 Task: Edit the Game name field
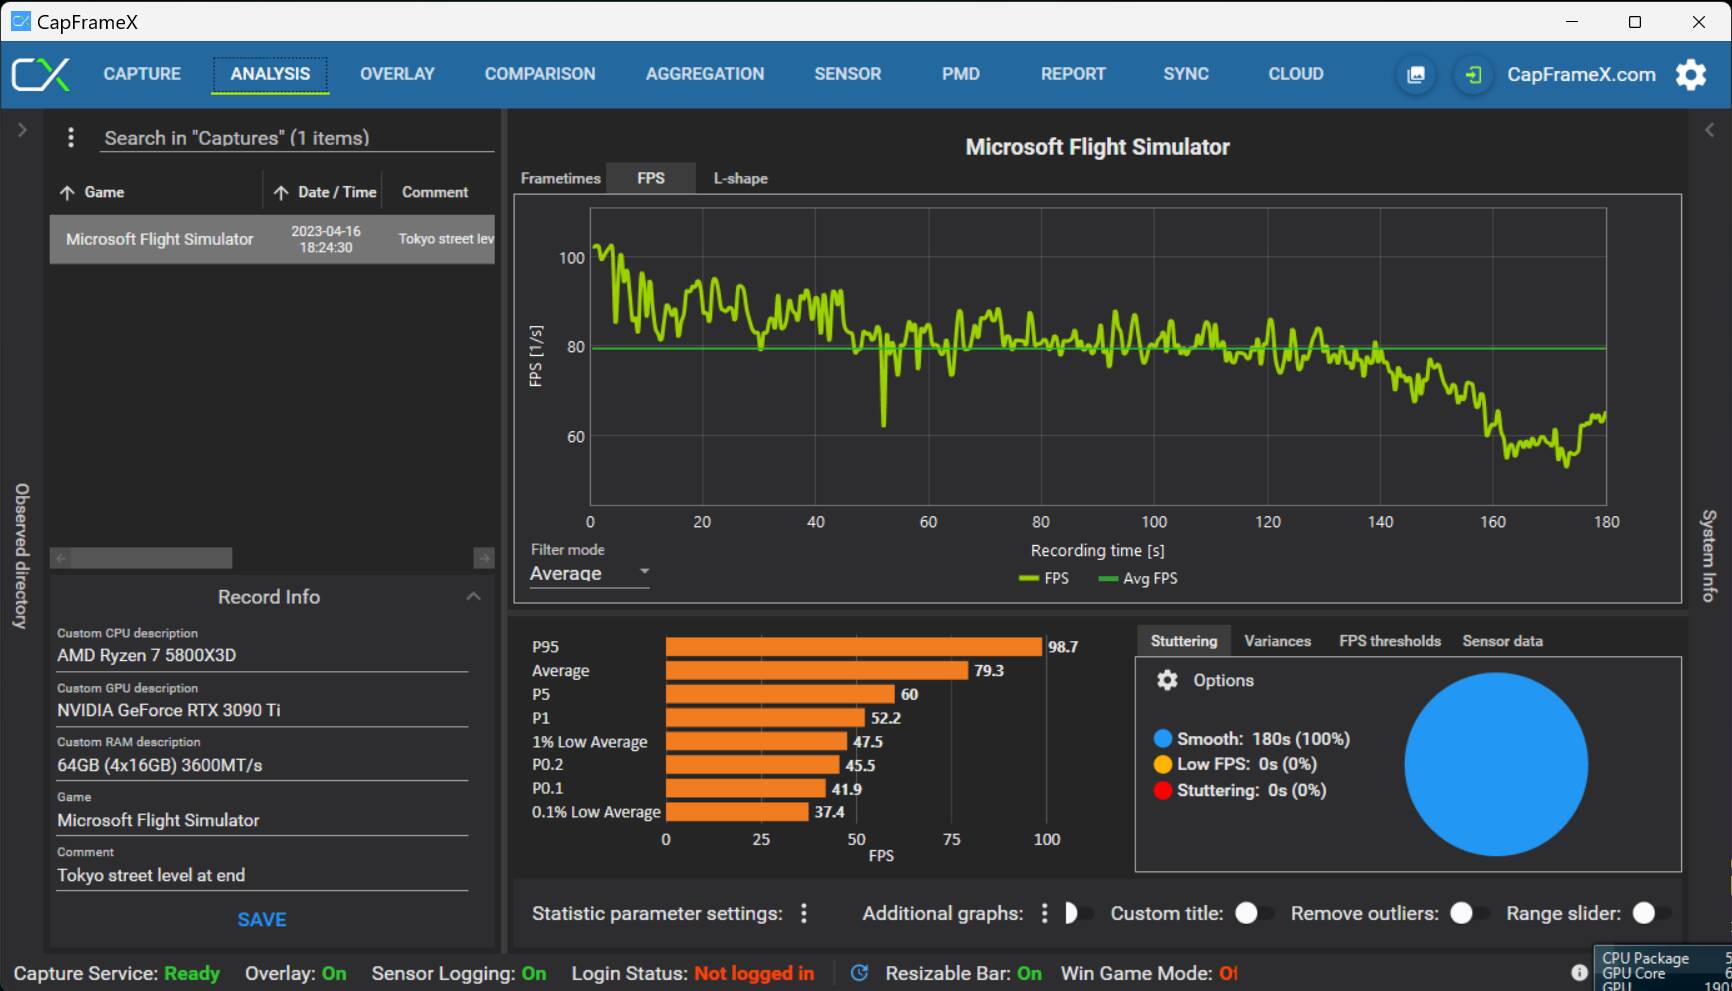[262, 820]
